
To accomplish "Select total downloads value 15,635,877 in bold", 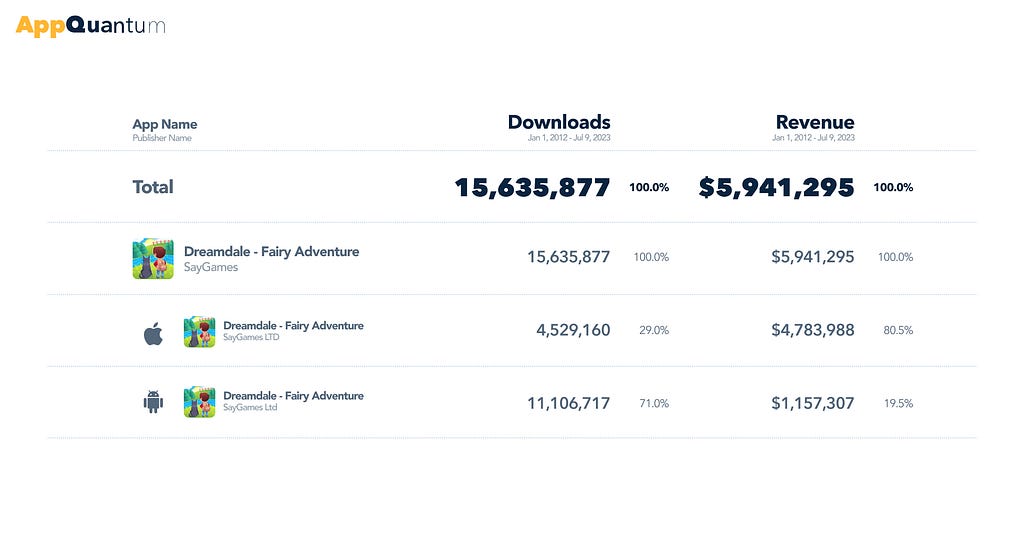I will [532, 187].
